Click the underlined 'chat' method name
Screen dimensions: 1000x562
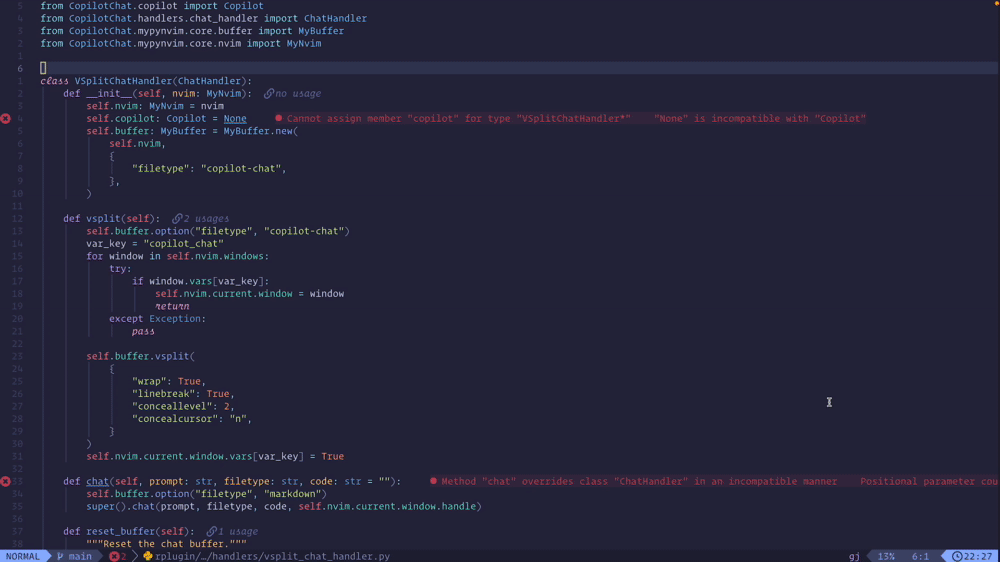coord(98,482)
